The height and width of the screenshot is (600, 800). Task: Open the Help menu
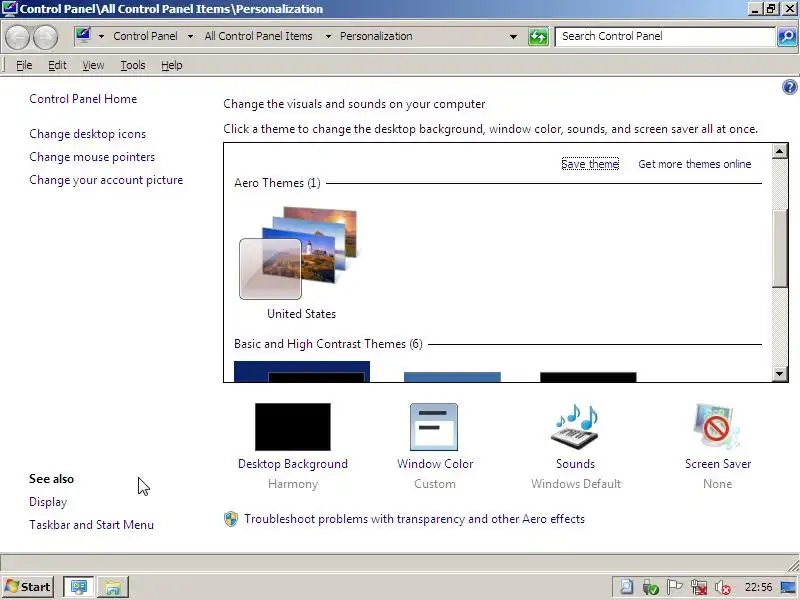171,65
